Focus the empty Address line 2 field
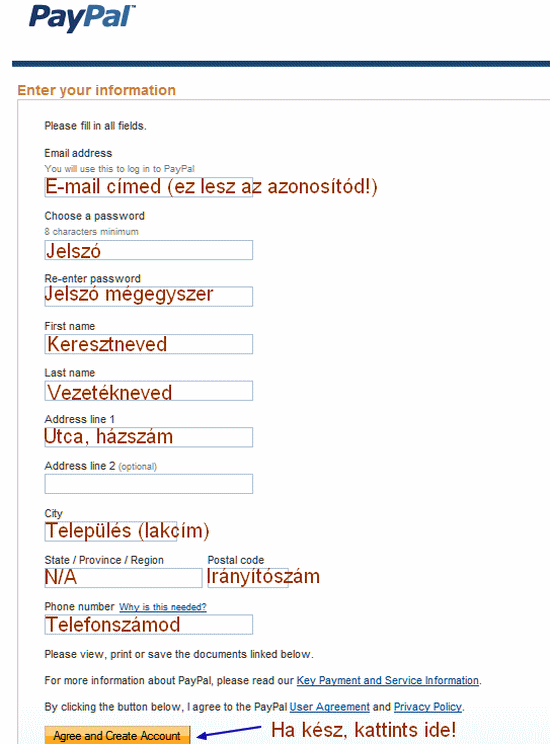This screenshot has width=550, height=744. point(149,484)
